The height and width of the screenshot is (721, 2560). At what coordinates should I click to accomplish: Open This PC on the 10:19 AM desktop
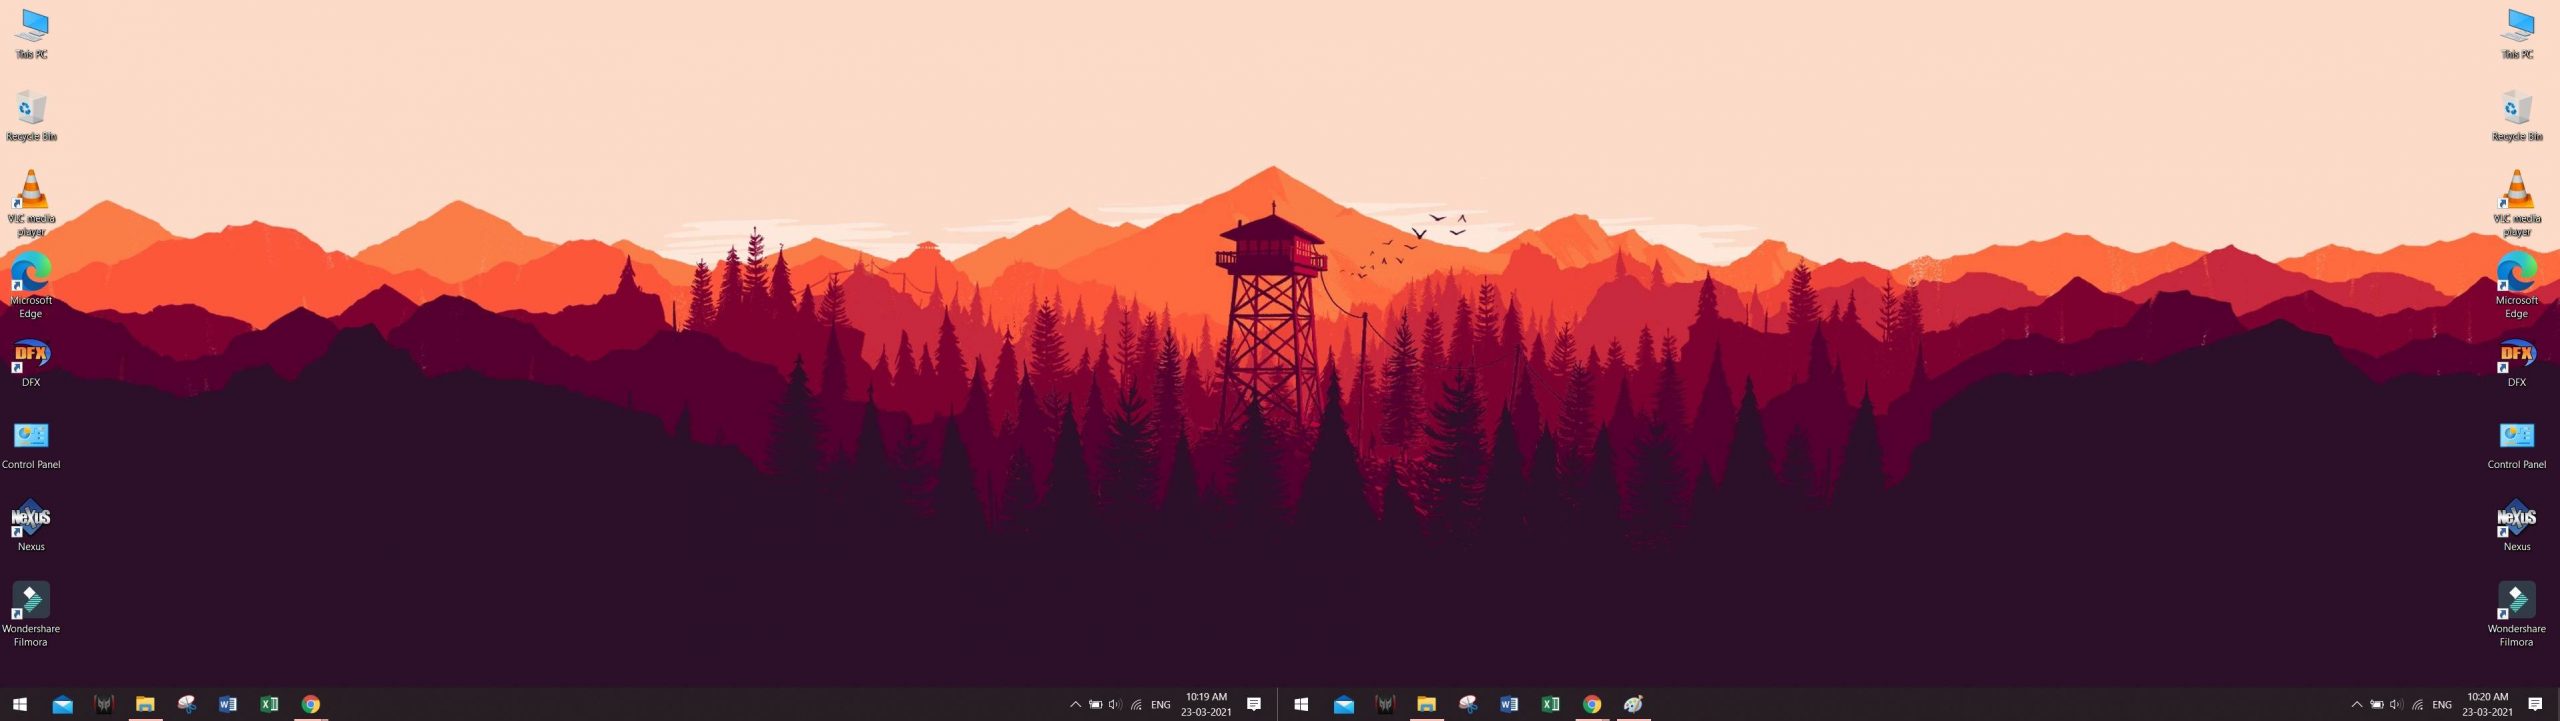click(x=31, y=33)
